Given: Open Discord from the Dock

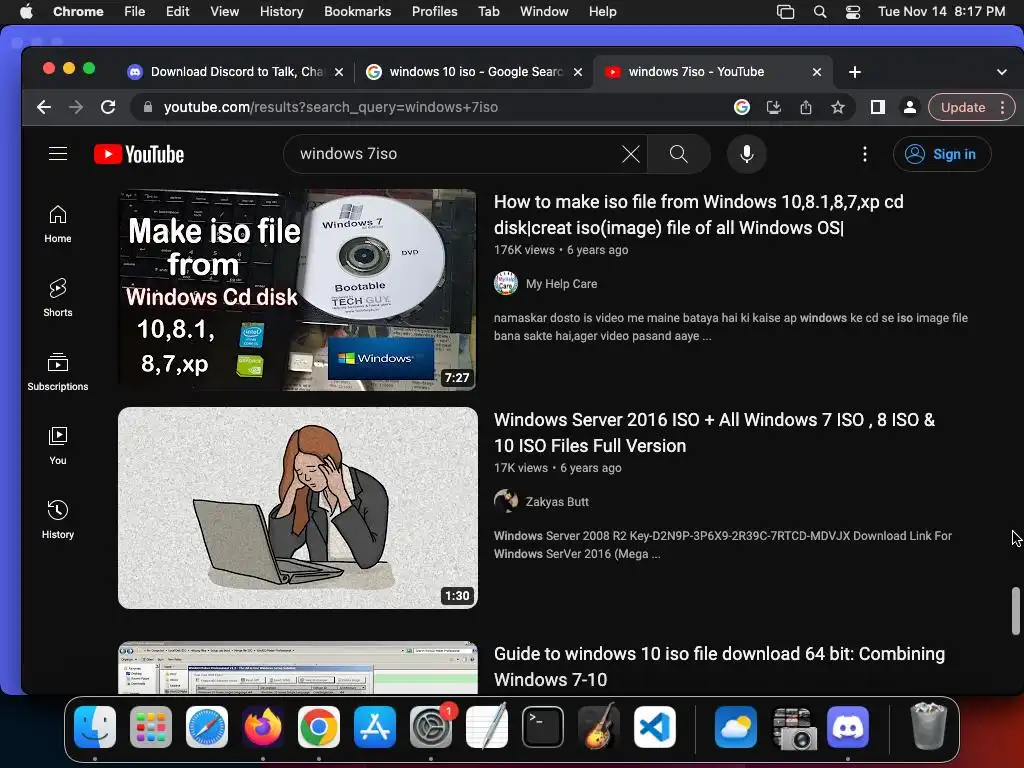Looking at the screenshot, I should (x=848, y=727).
